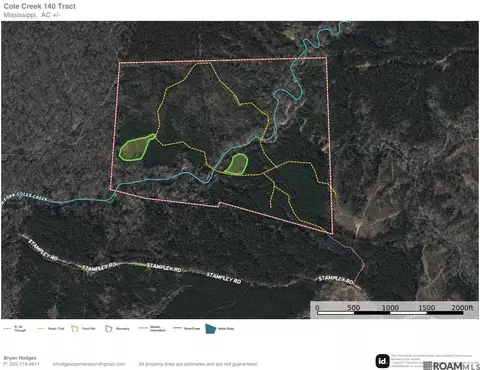
Task: Click the Bryan Hodges name text
Action: (x=20, y=358)
